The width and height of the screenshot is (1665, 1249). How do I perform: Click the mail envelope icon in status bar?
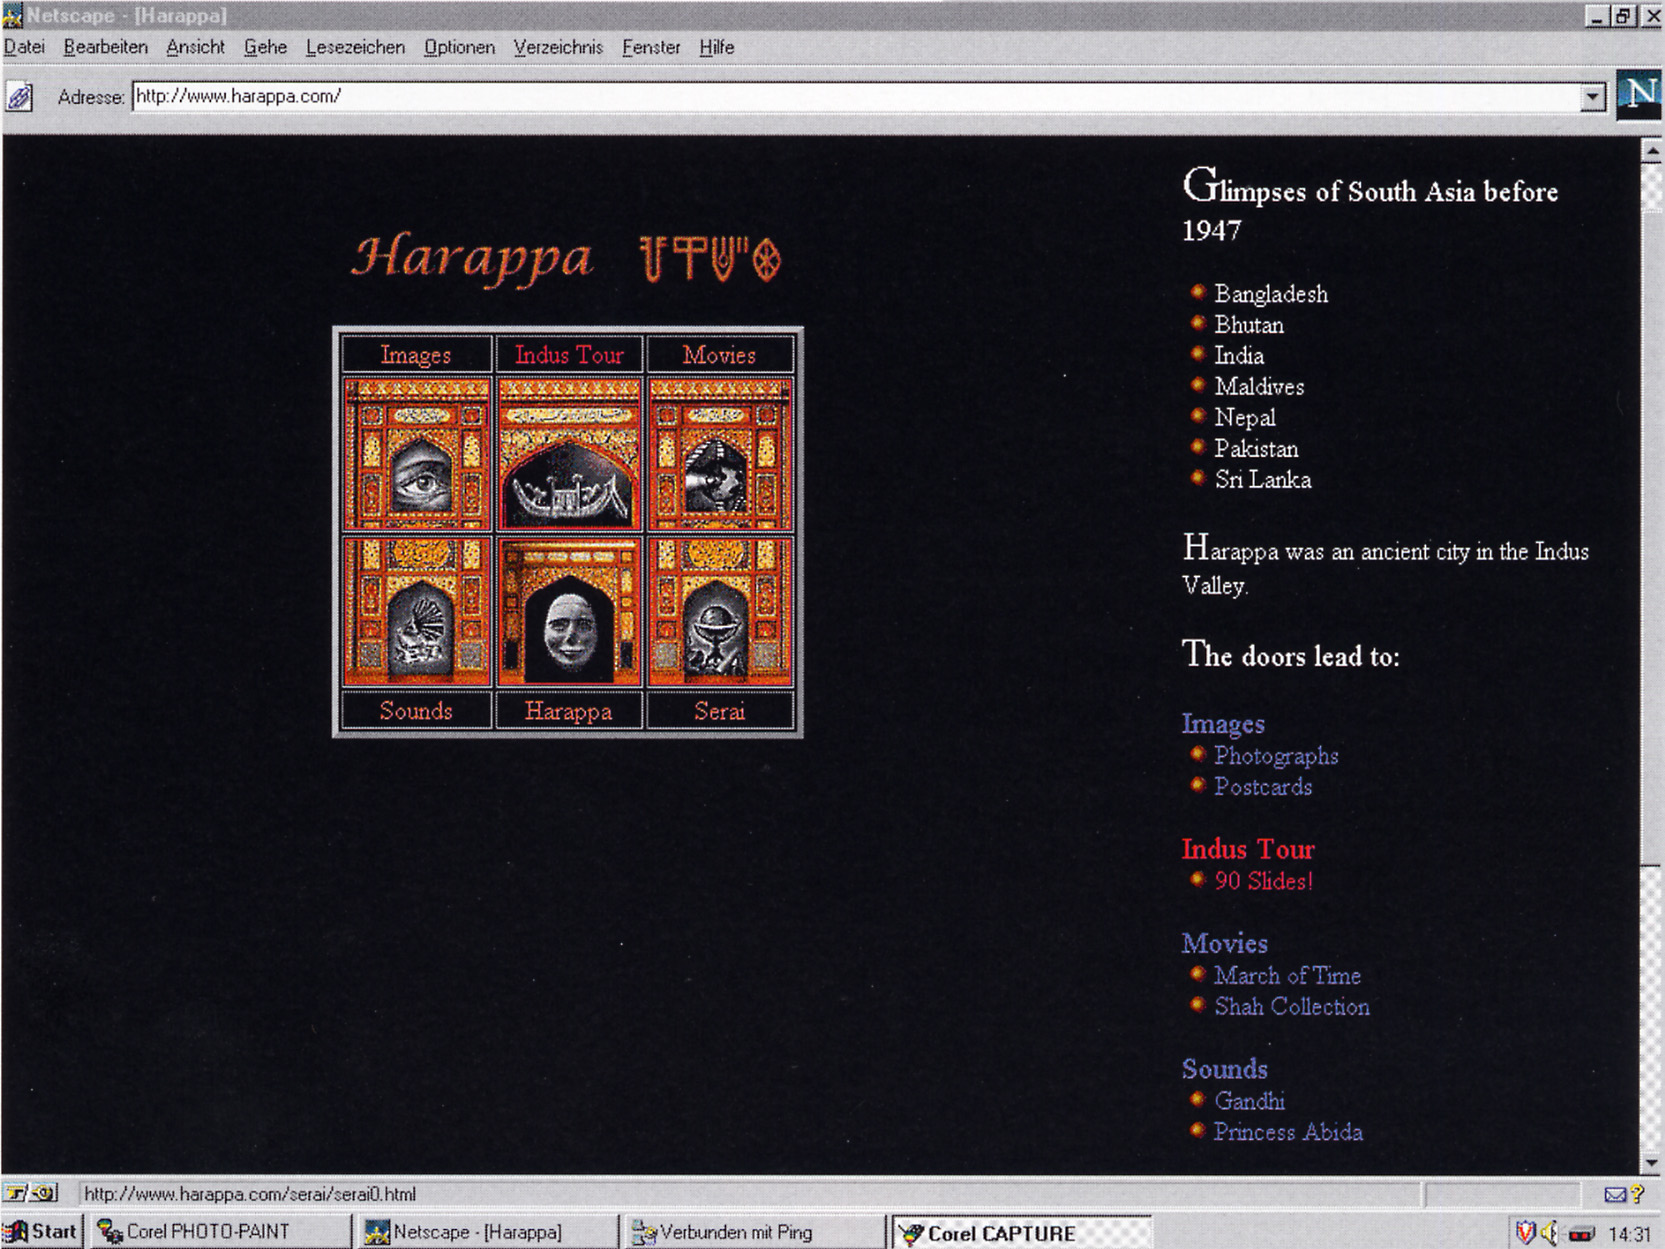coord(1615,1194)
